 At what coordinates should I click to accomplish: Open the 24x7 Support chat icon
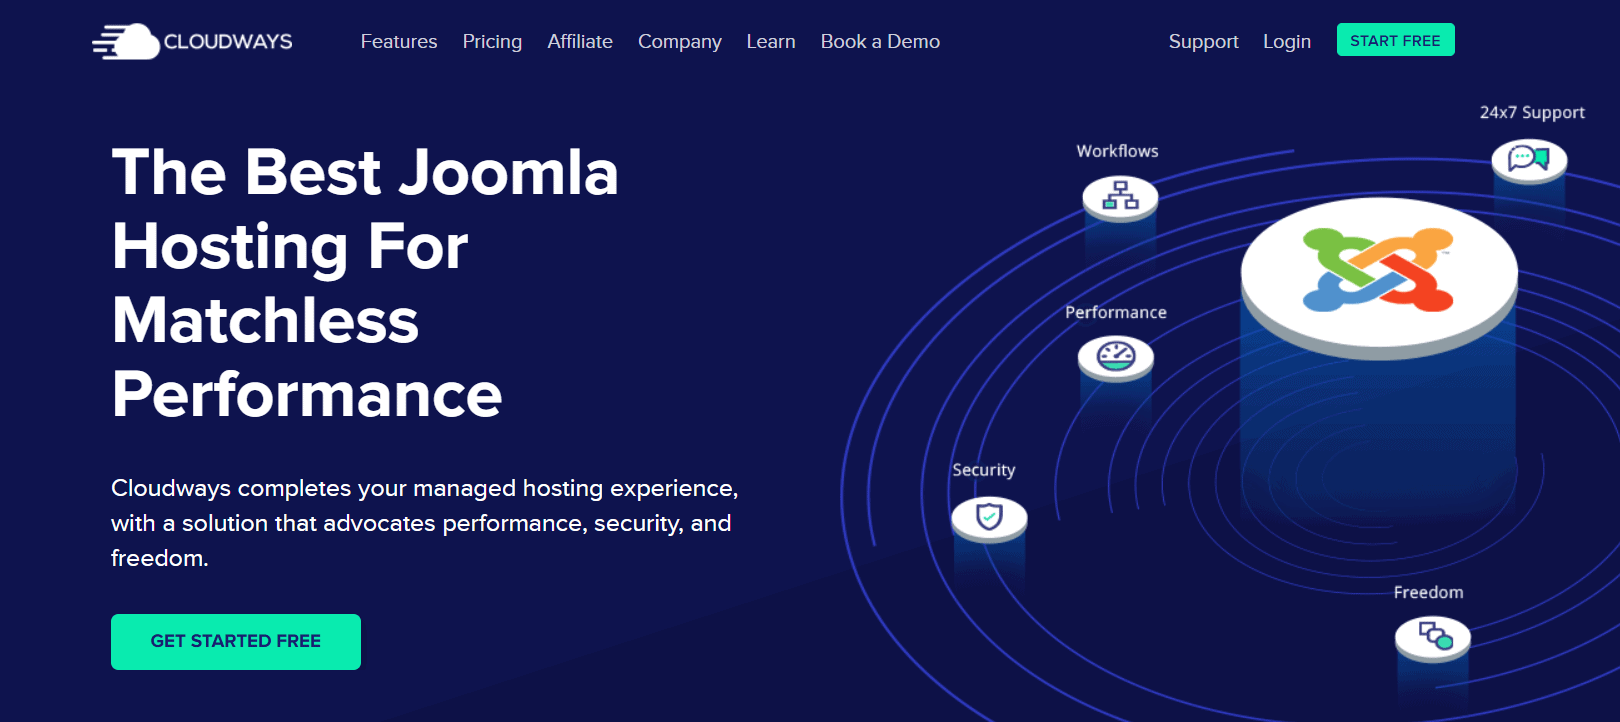[x=1528, y=158]
